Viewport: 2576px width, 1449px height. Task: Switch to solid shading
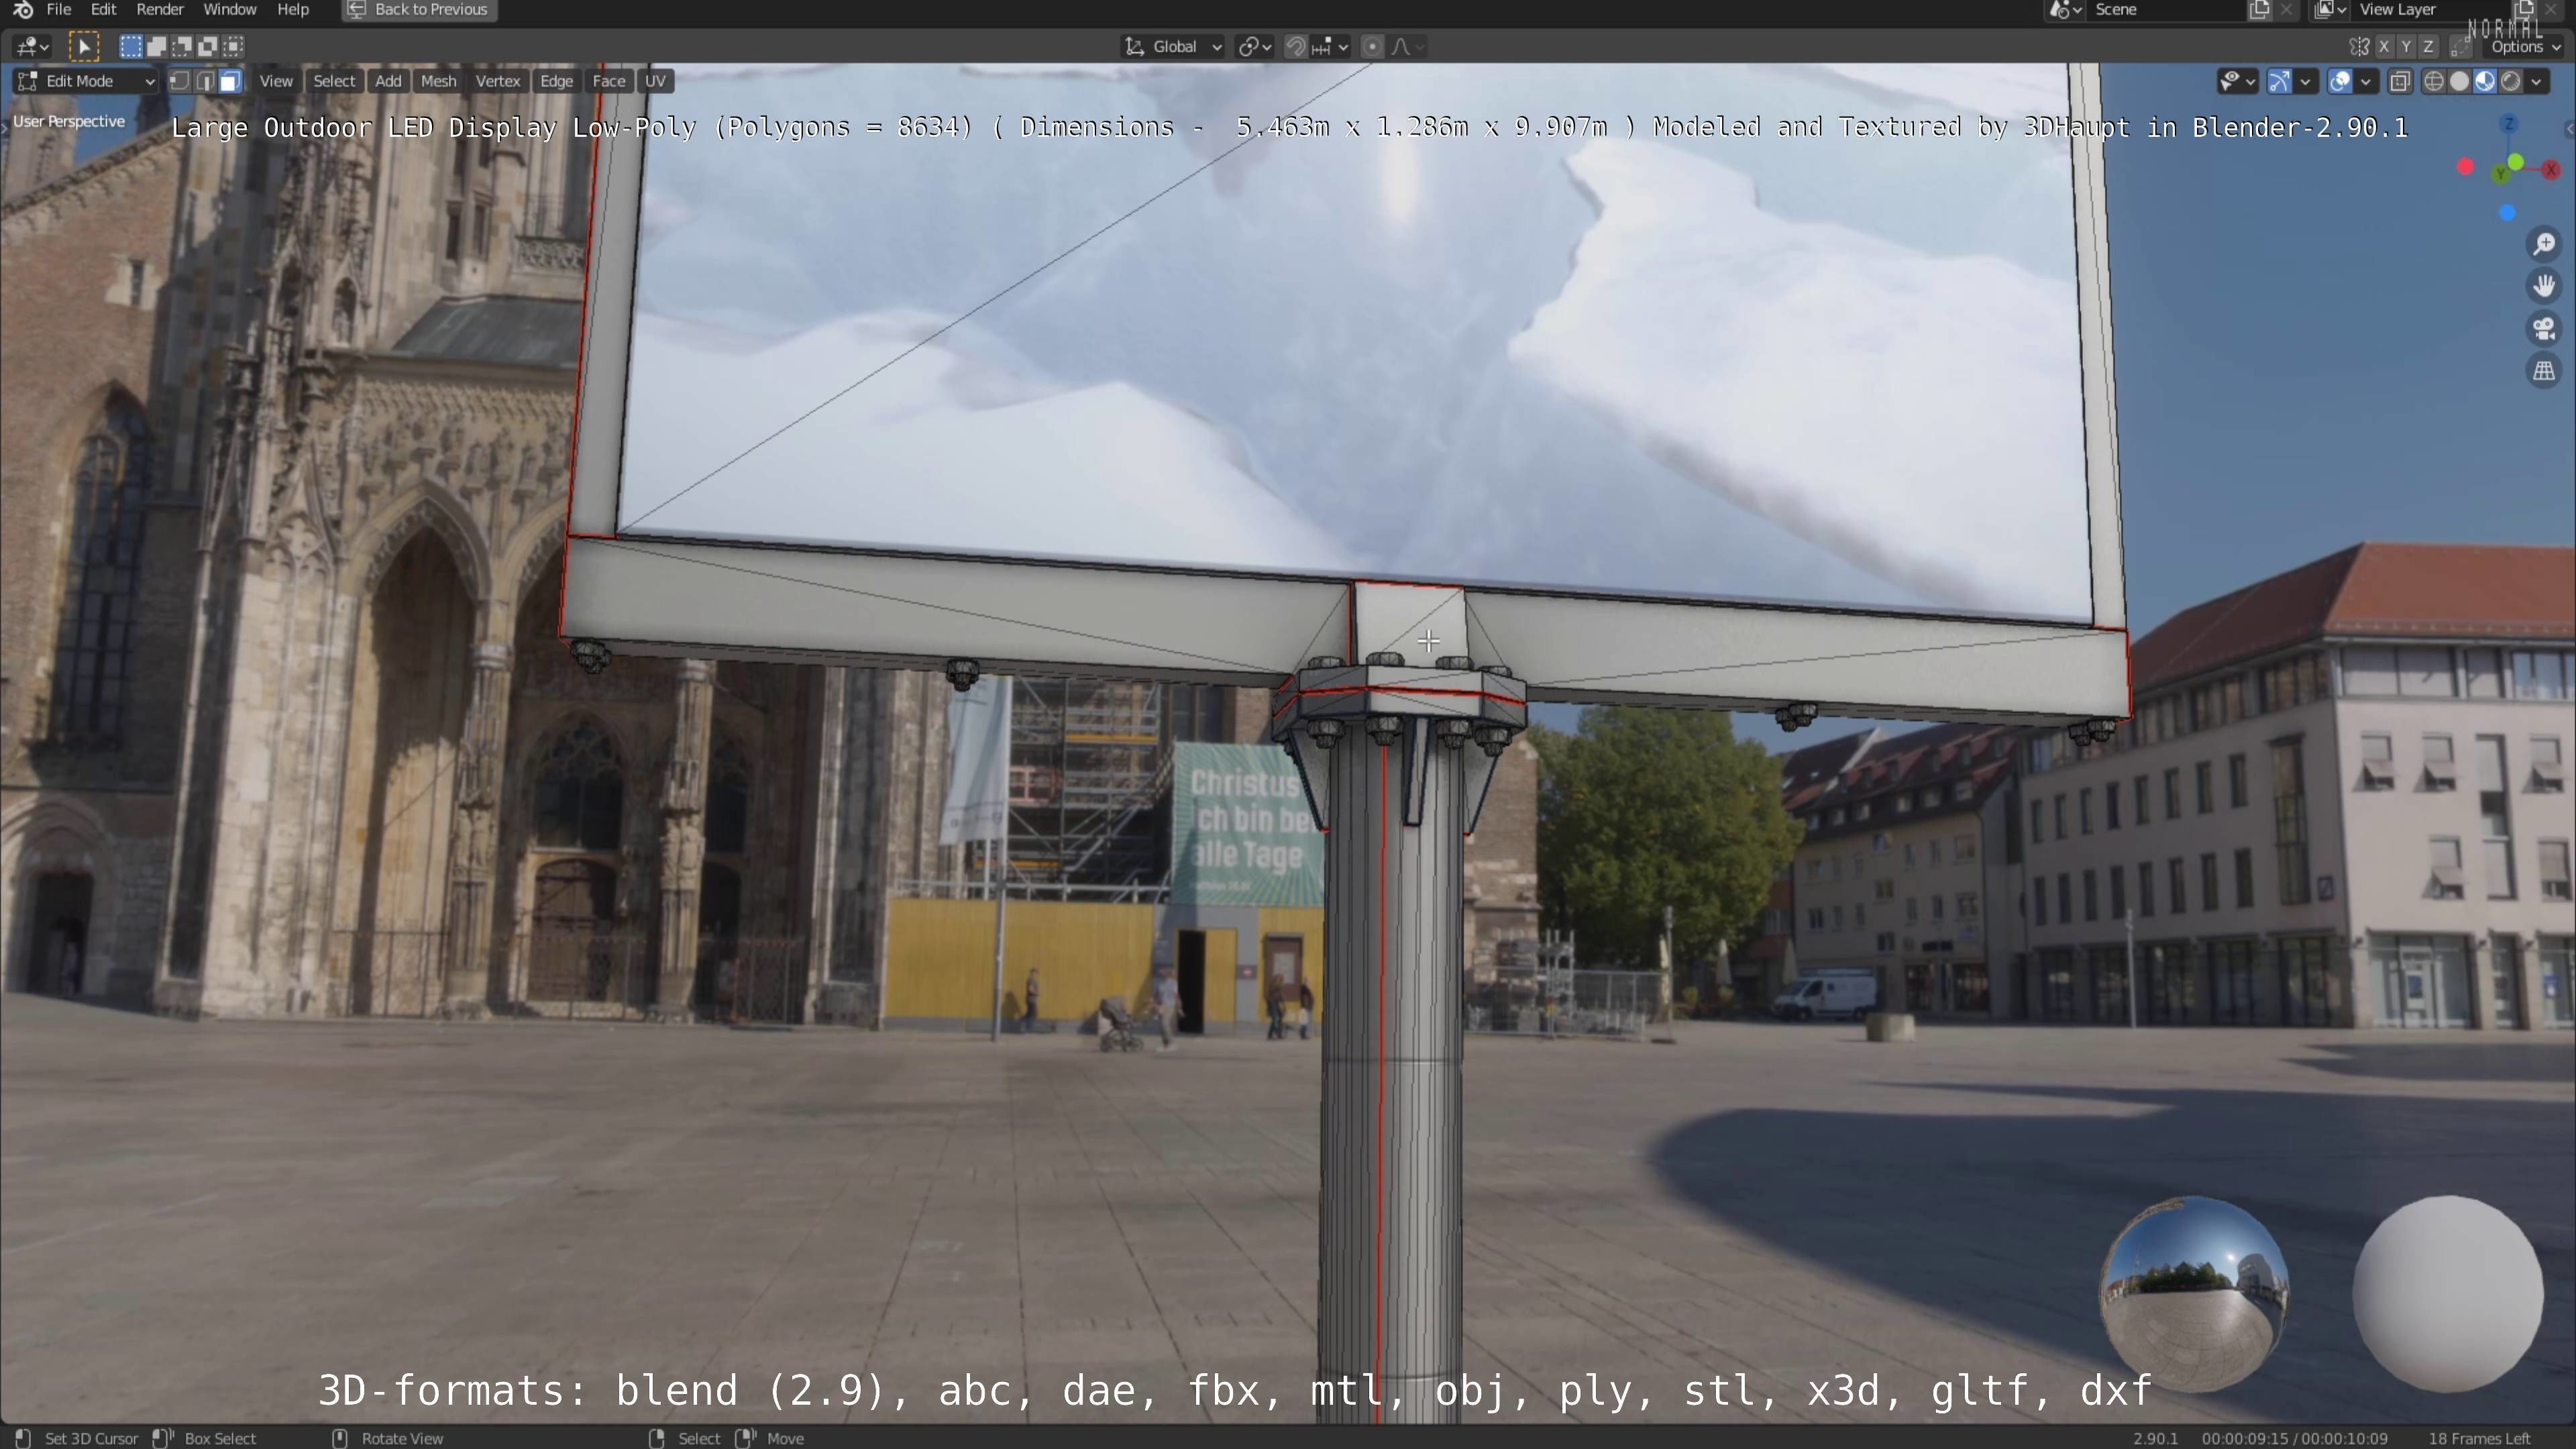click(2460, 81)
